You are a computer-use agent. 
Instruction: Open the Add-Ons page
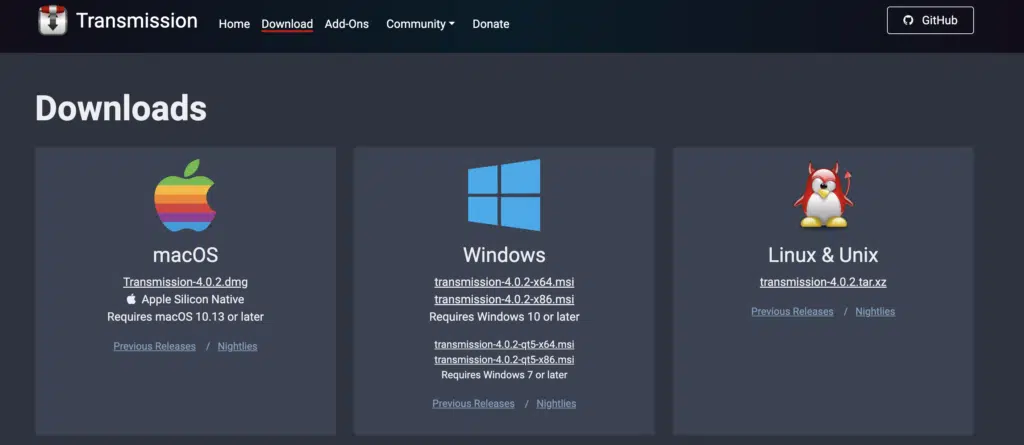(x=347, y=24)
